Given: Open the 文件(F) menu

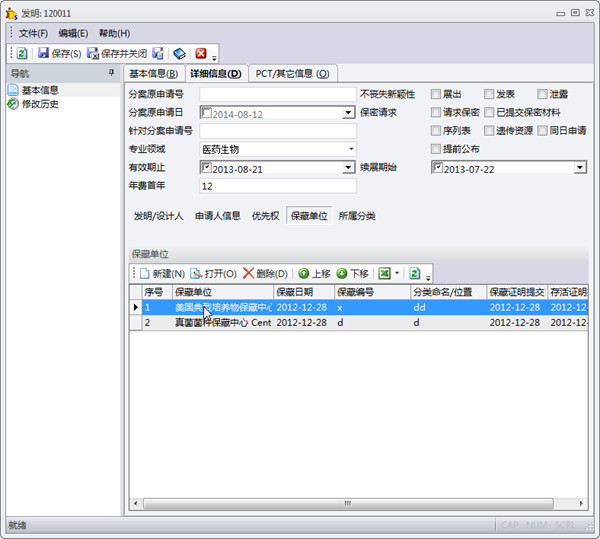Looking at the screenshot, I should point(33,33).
